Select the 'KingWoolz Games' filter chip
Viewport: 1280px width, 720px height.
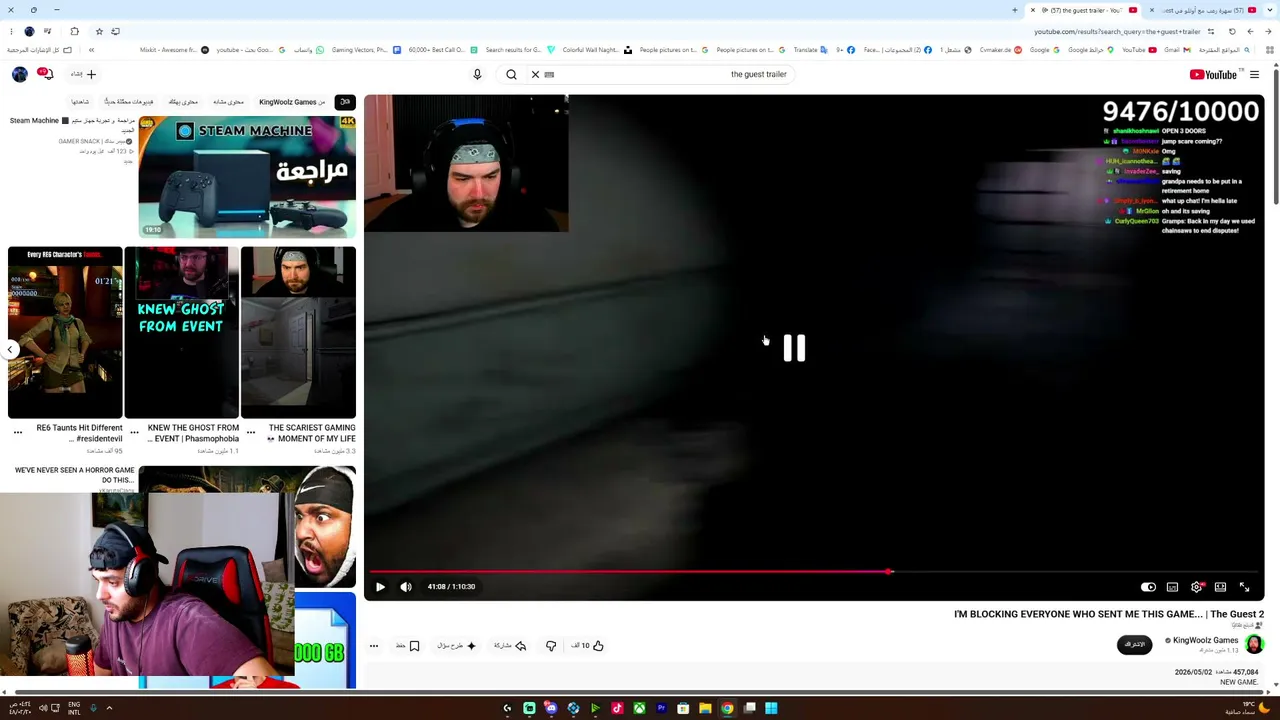292,102
